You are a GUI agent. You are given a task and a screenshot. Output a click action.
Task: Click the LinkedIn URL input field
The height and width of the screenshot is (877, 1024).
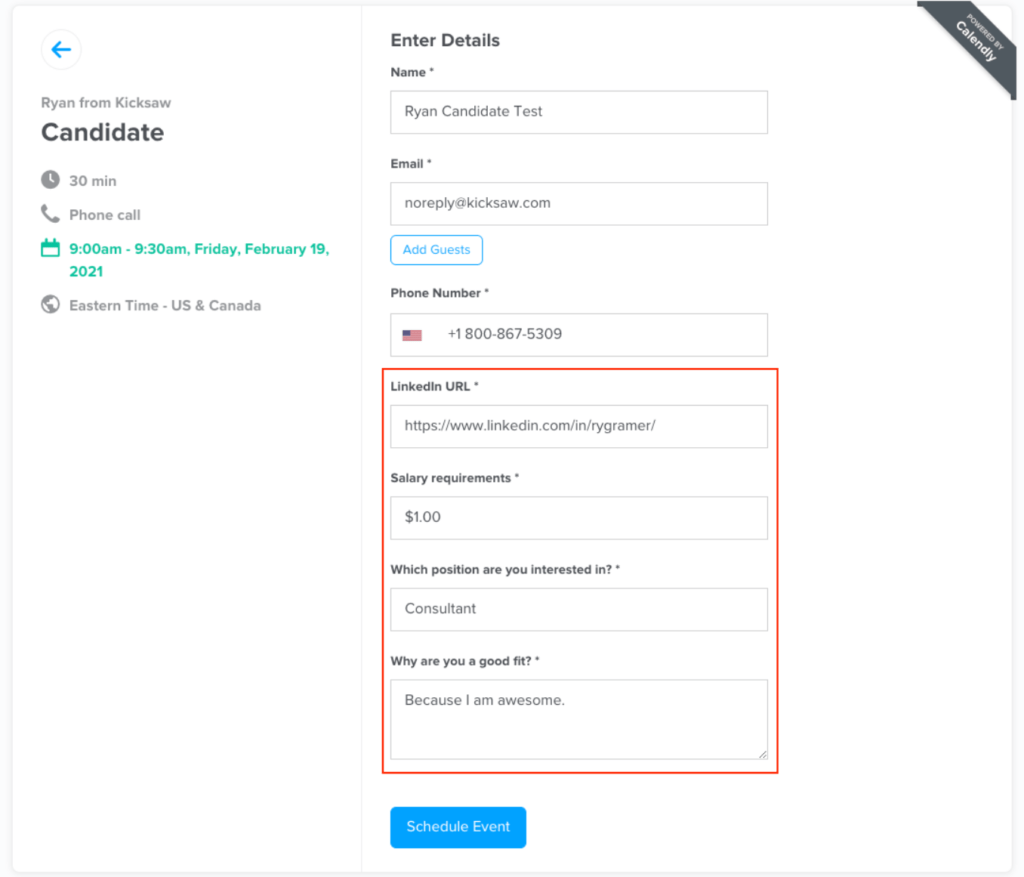(579, 426)
